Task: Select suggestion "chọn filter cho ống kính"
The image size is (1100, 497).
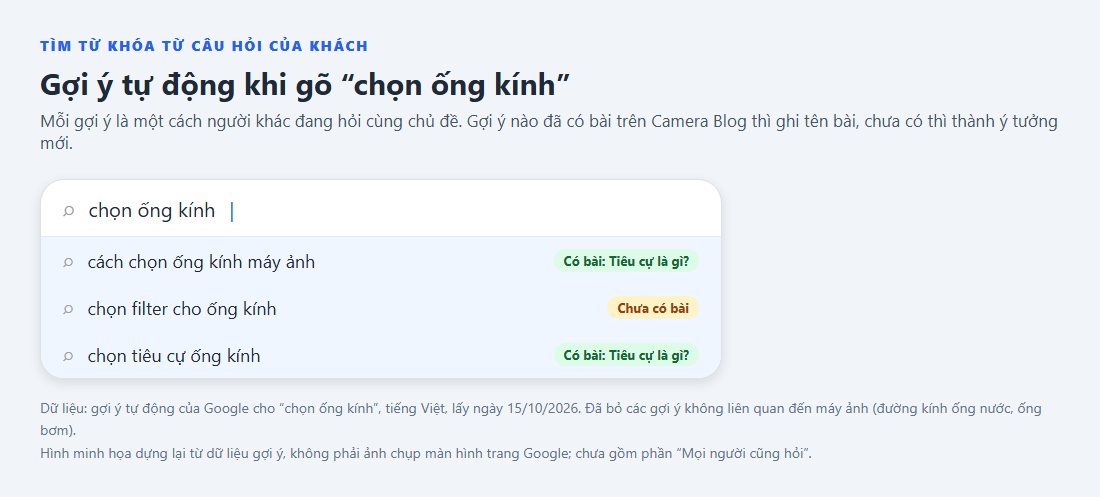Action: [381, 308]
